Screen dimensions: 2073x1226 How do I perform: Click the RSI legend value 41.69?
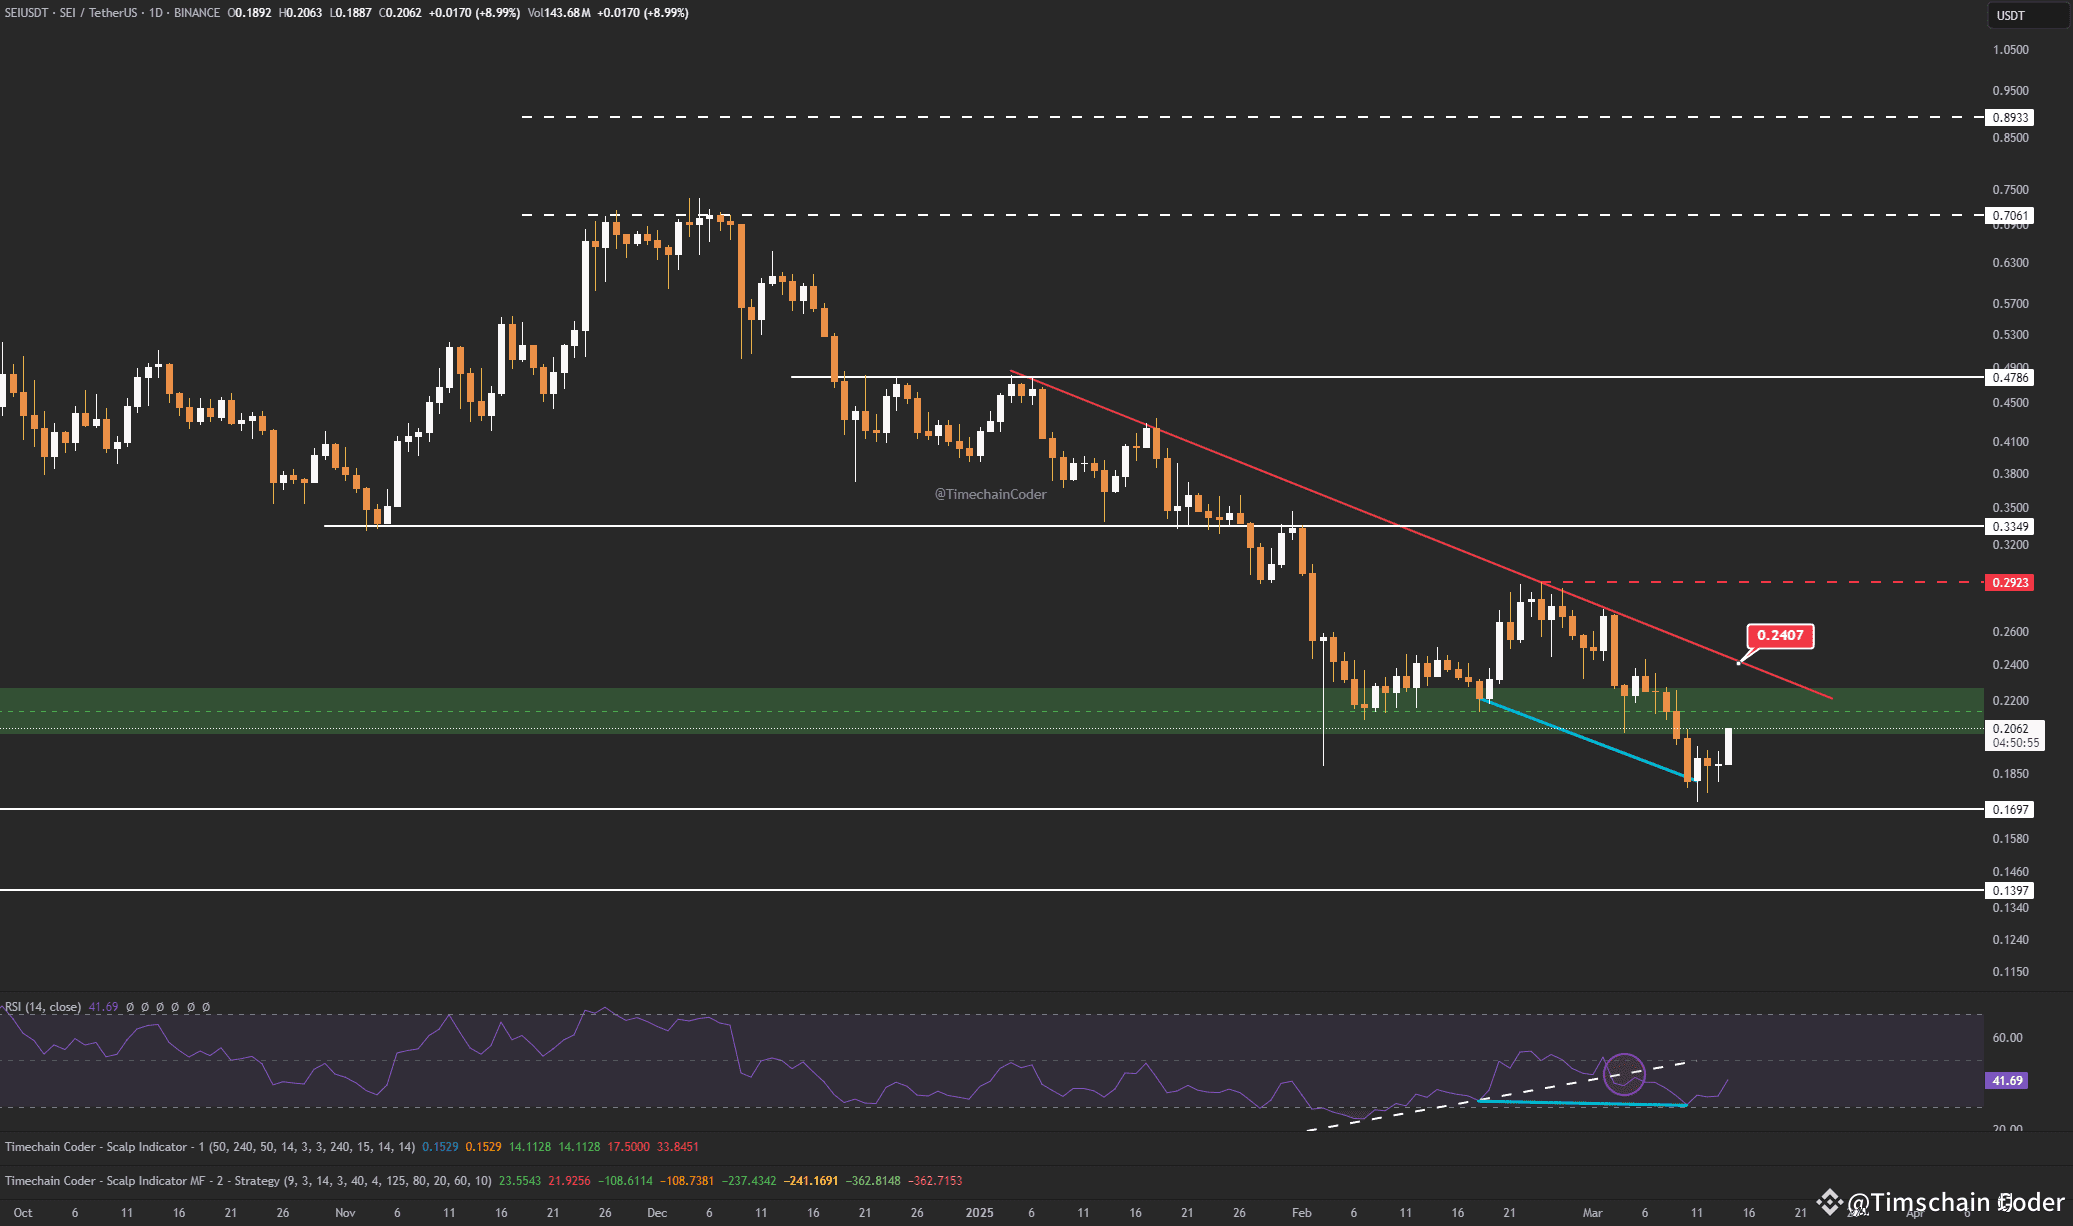point(103,1007)
